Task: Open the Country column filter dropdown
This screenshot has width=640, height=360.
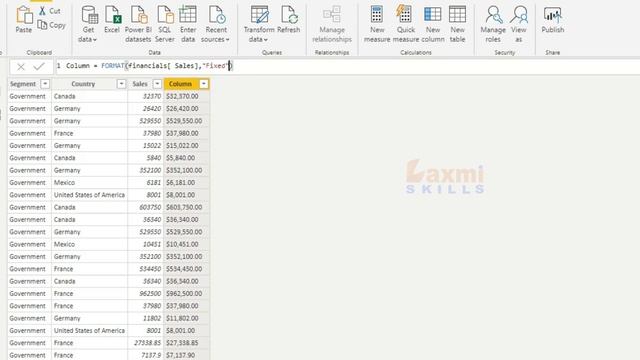Action: (x=121, y=84)
